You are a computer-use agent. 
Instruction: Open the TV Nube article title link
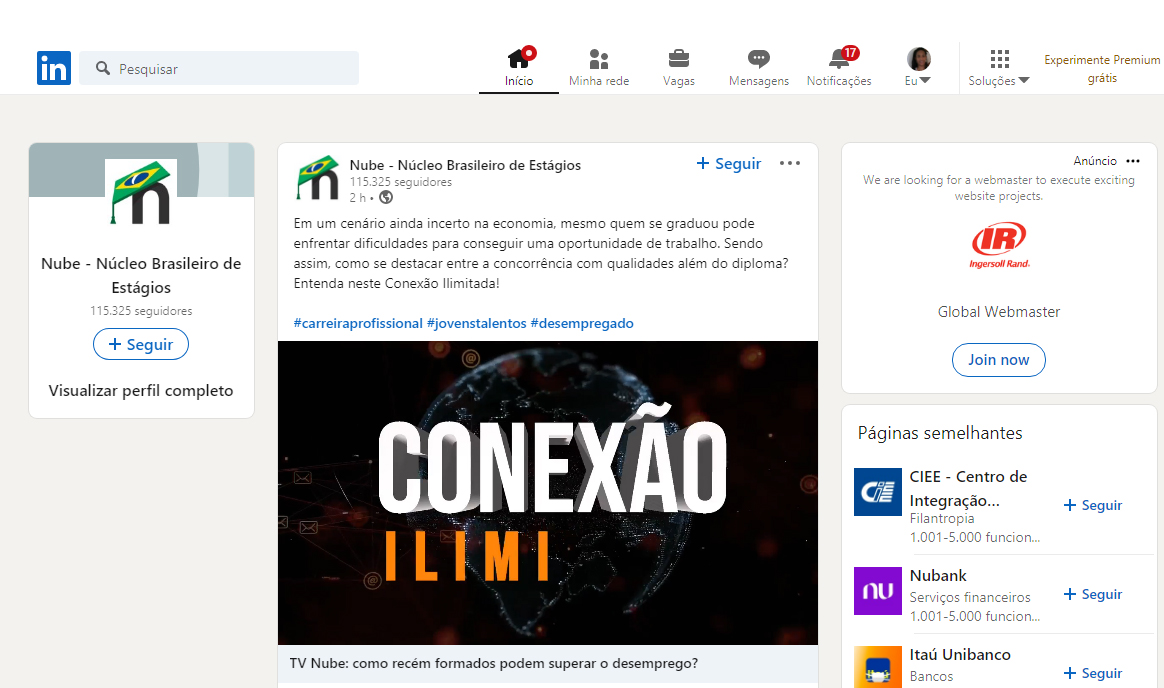[x=494, y=664]
